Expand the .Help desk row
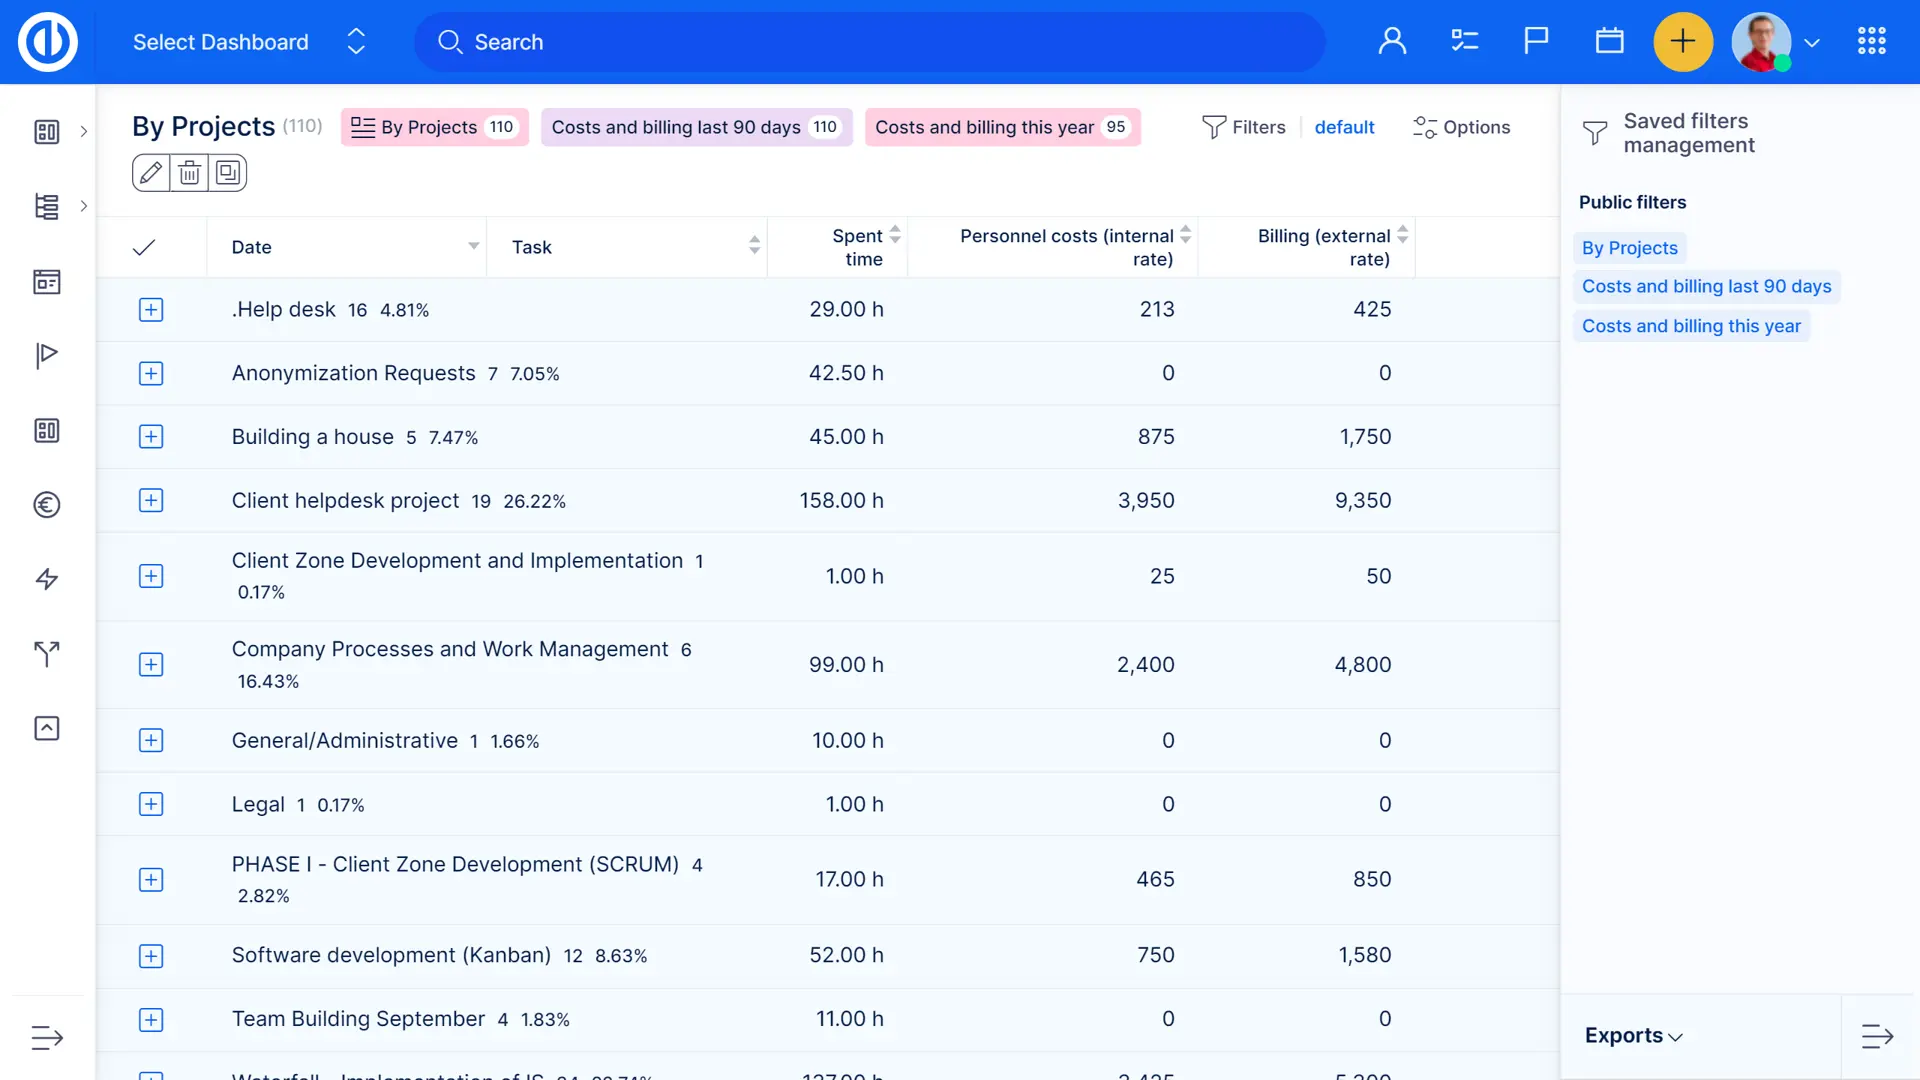This screenshot has height=1080, width=1920. click(x=151, y=310)
